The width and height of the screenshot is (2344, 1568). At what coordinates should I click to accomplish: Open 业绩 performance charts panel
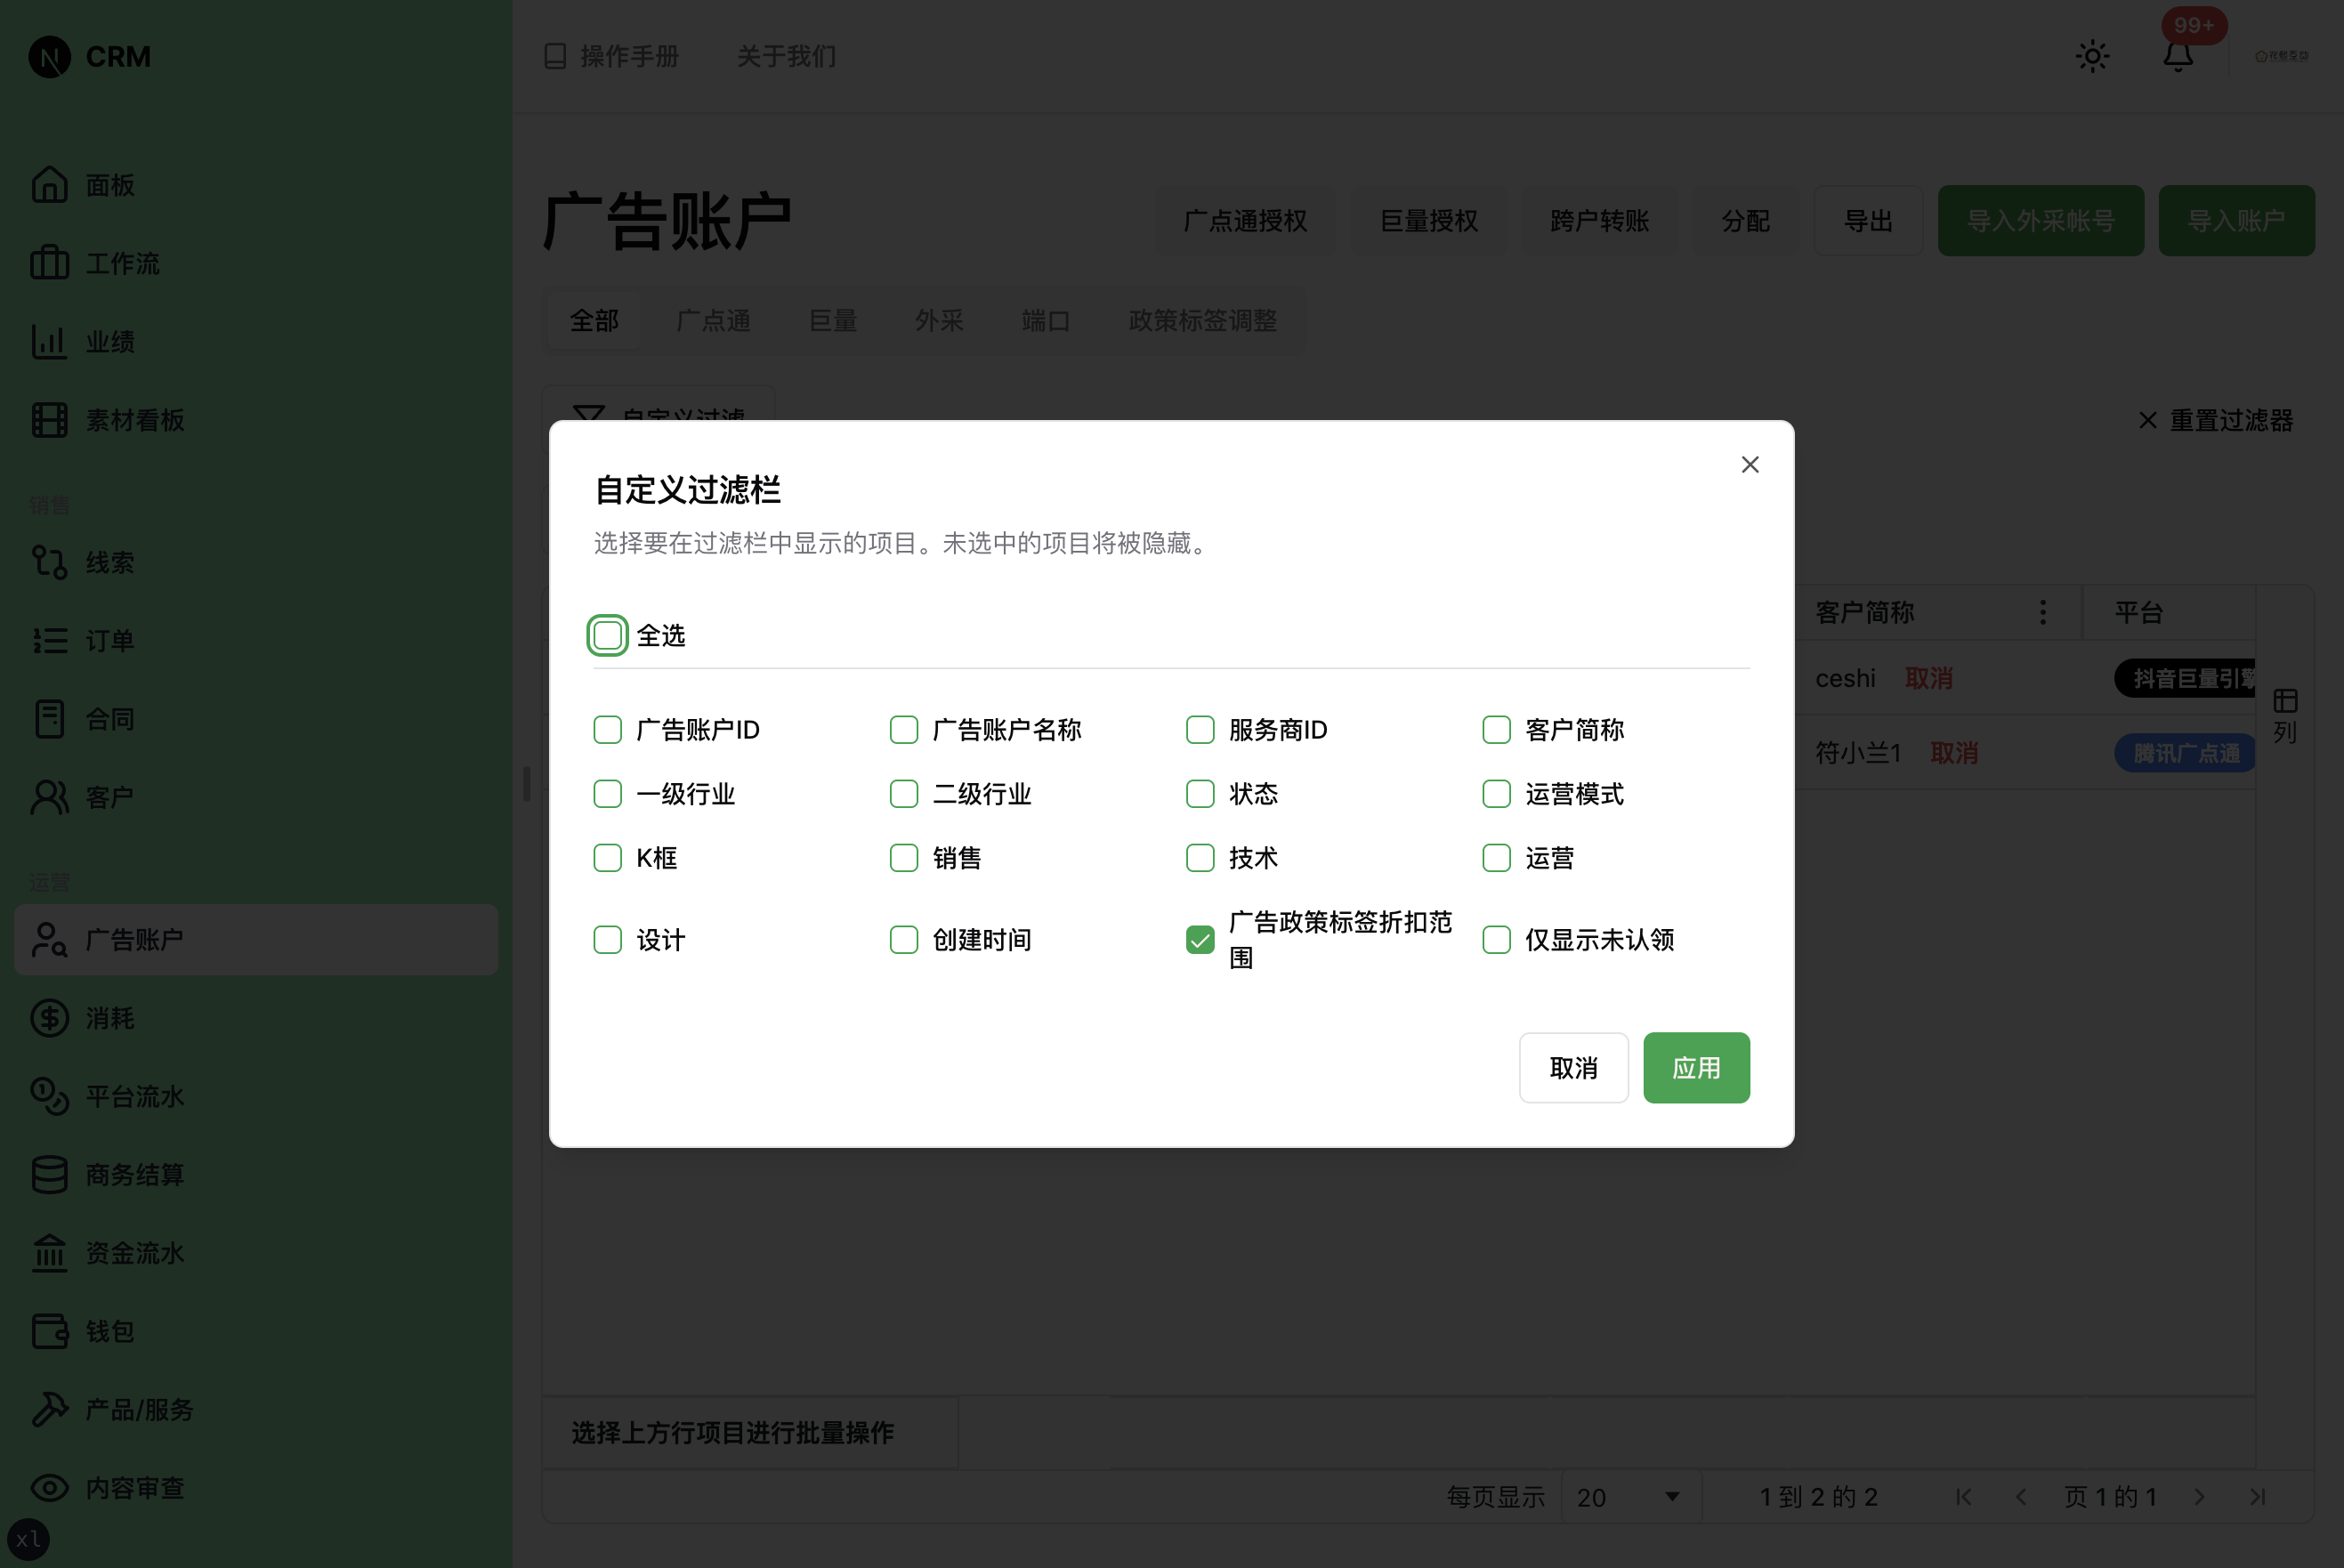[x=112, y=341]
